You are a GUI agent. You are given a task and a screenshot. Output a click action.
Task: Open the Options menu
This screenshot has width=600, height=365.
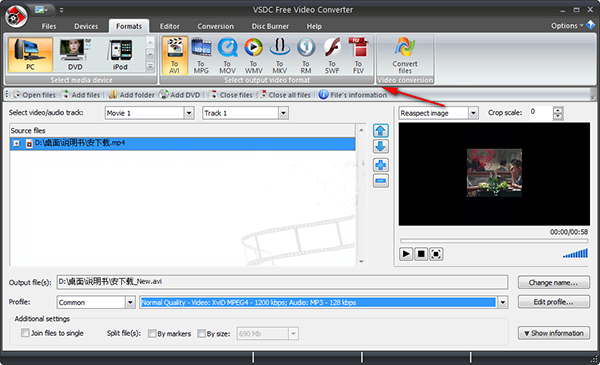(567, 26)
